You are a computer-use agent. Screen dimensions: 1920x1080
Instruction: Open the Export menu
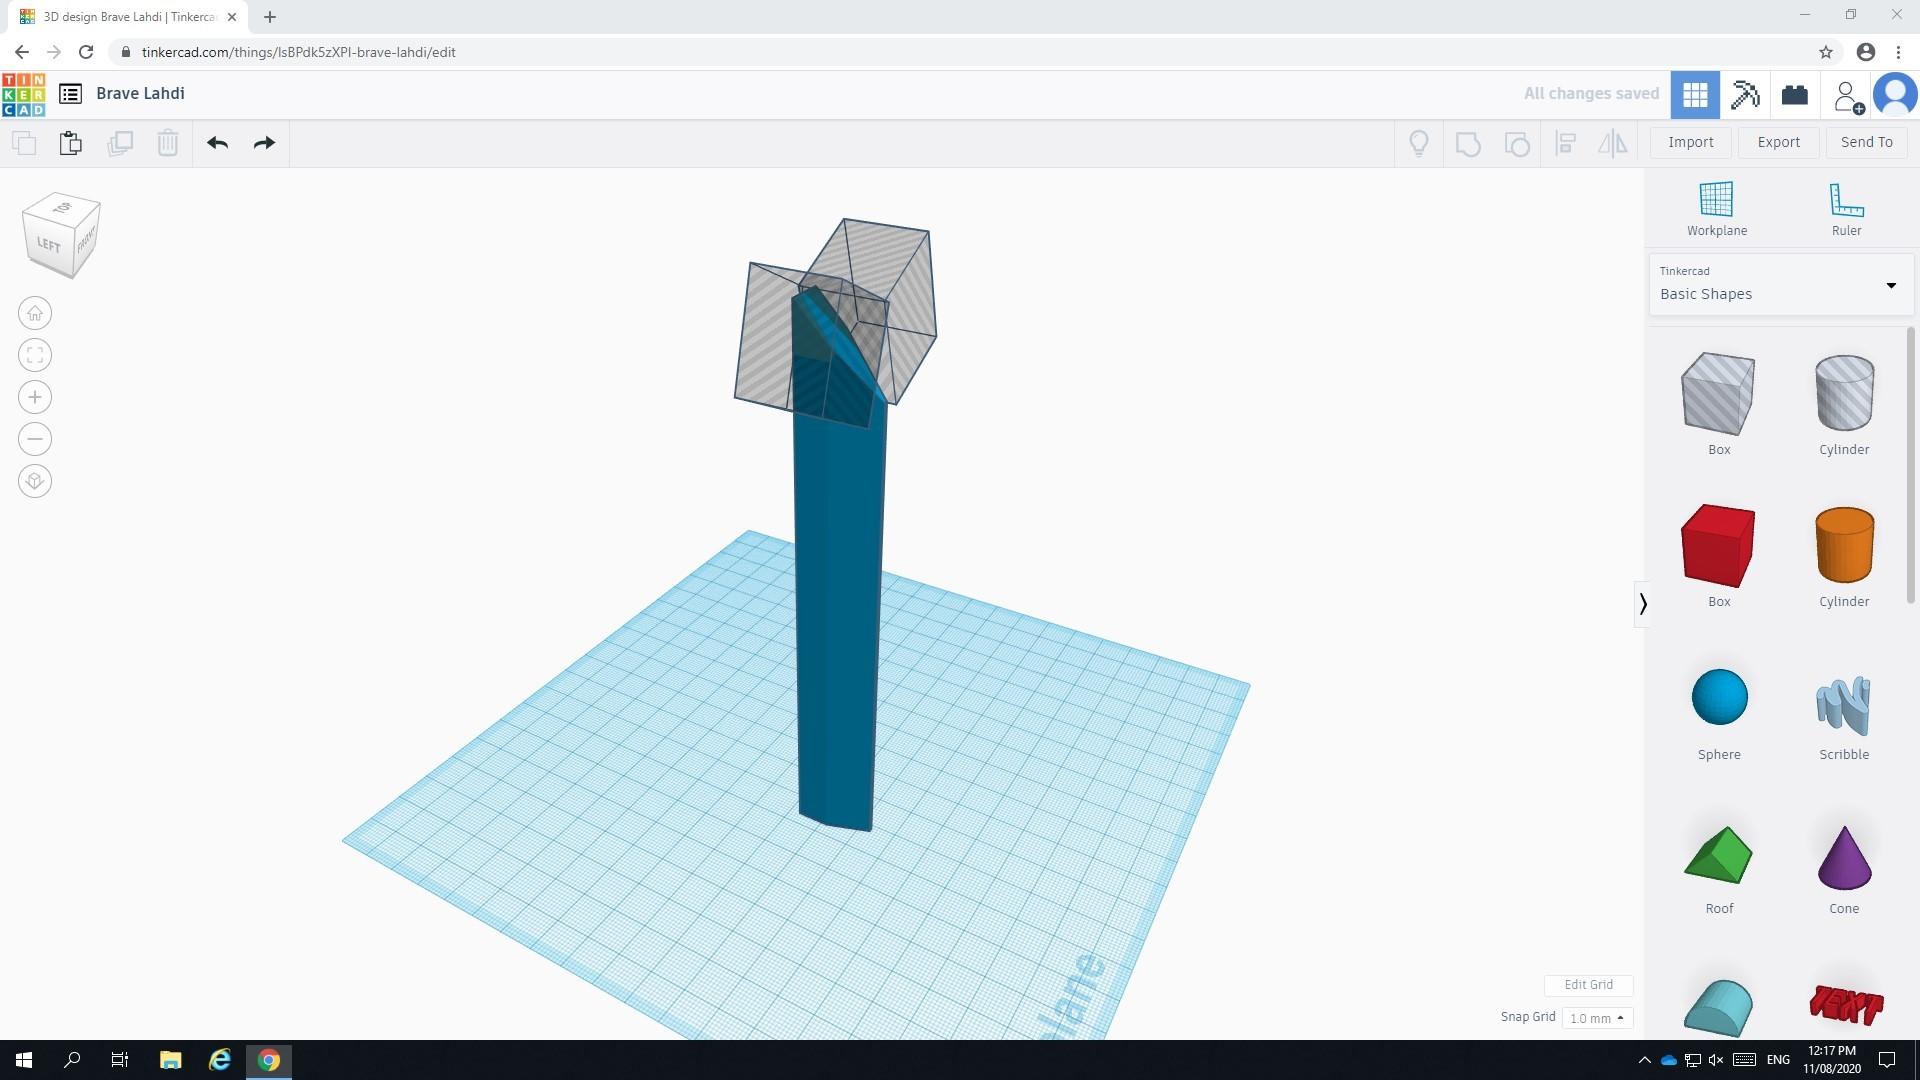tap(1778, 142)
